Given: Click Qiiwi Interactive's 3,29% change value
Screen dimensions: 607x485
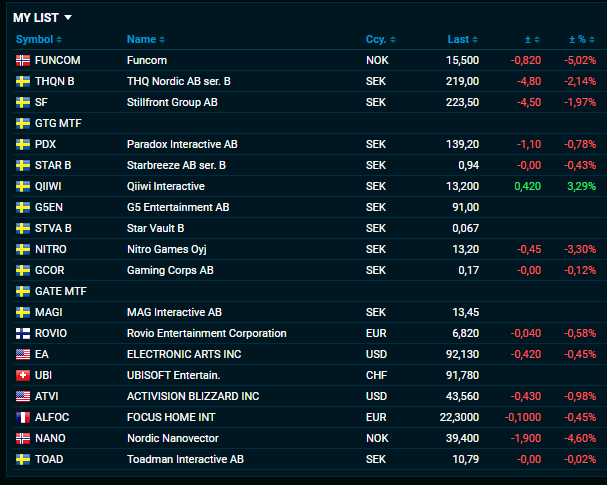Looking at the screenshot, I should point(581,186).
